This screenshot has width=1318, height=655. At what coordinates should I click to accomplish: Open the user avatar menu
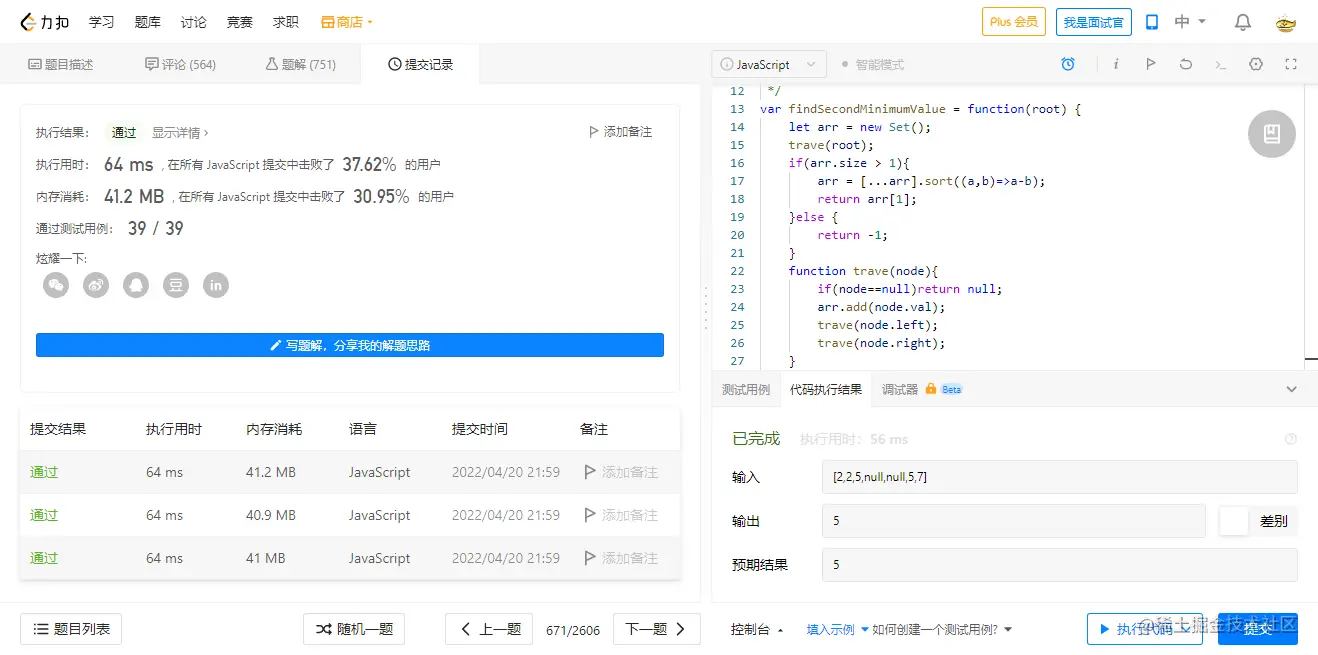1286,22
